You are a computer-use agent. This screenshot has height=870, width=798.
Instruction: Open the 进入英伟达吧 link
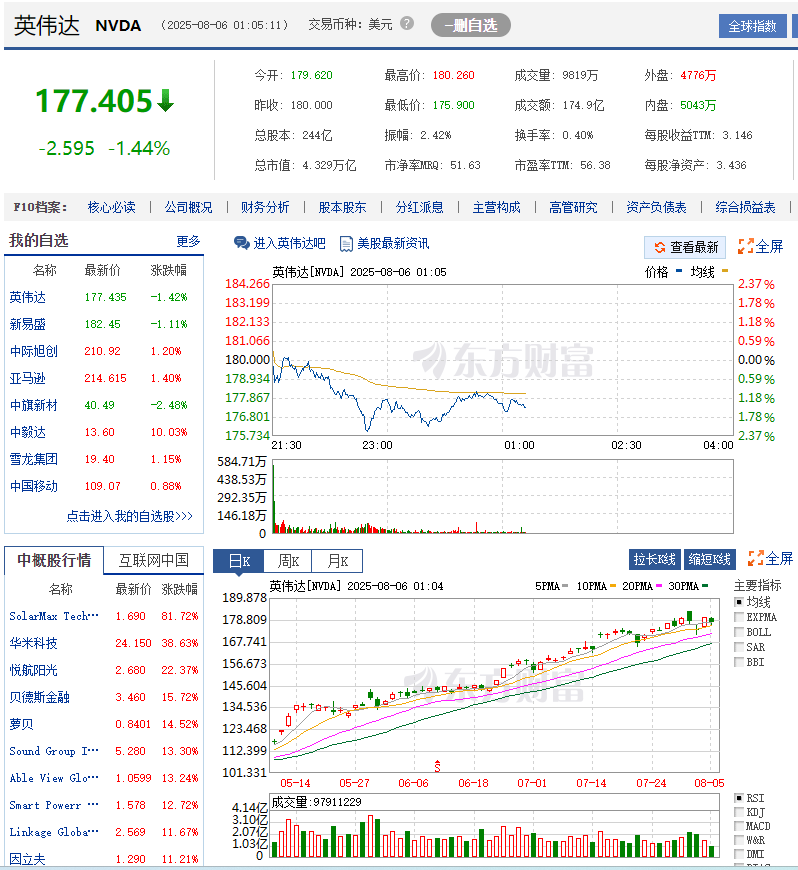(289, 244)
